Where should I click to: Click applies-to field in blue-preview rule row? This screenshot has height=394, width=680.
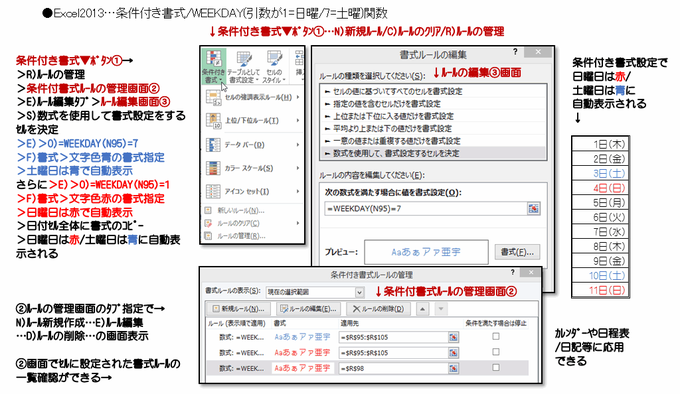[x=393, y=337]
